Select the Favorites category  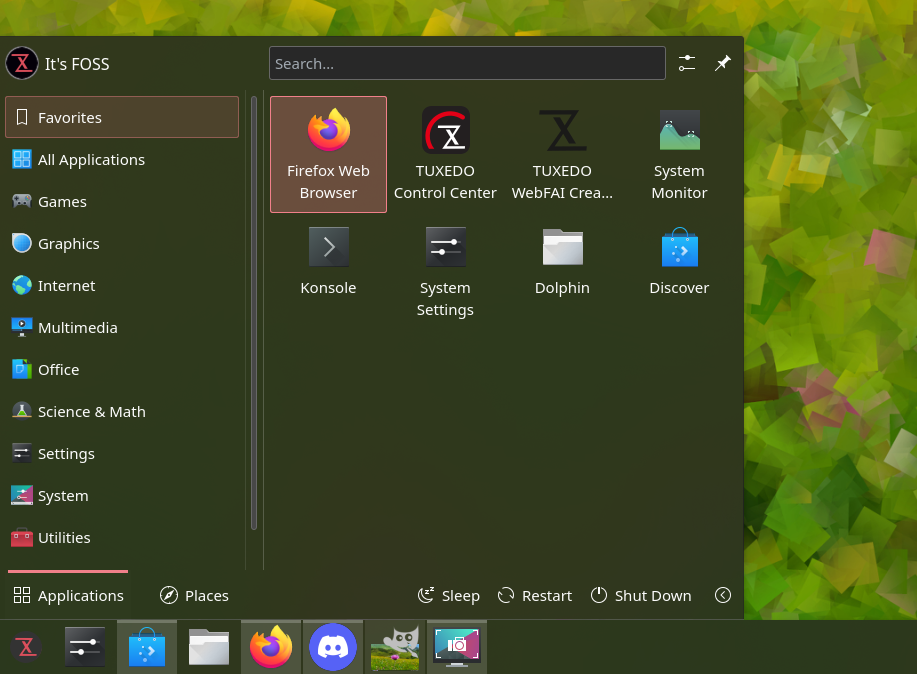coord(122,117)
